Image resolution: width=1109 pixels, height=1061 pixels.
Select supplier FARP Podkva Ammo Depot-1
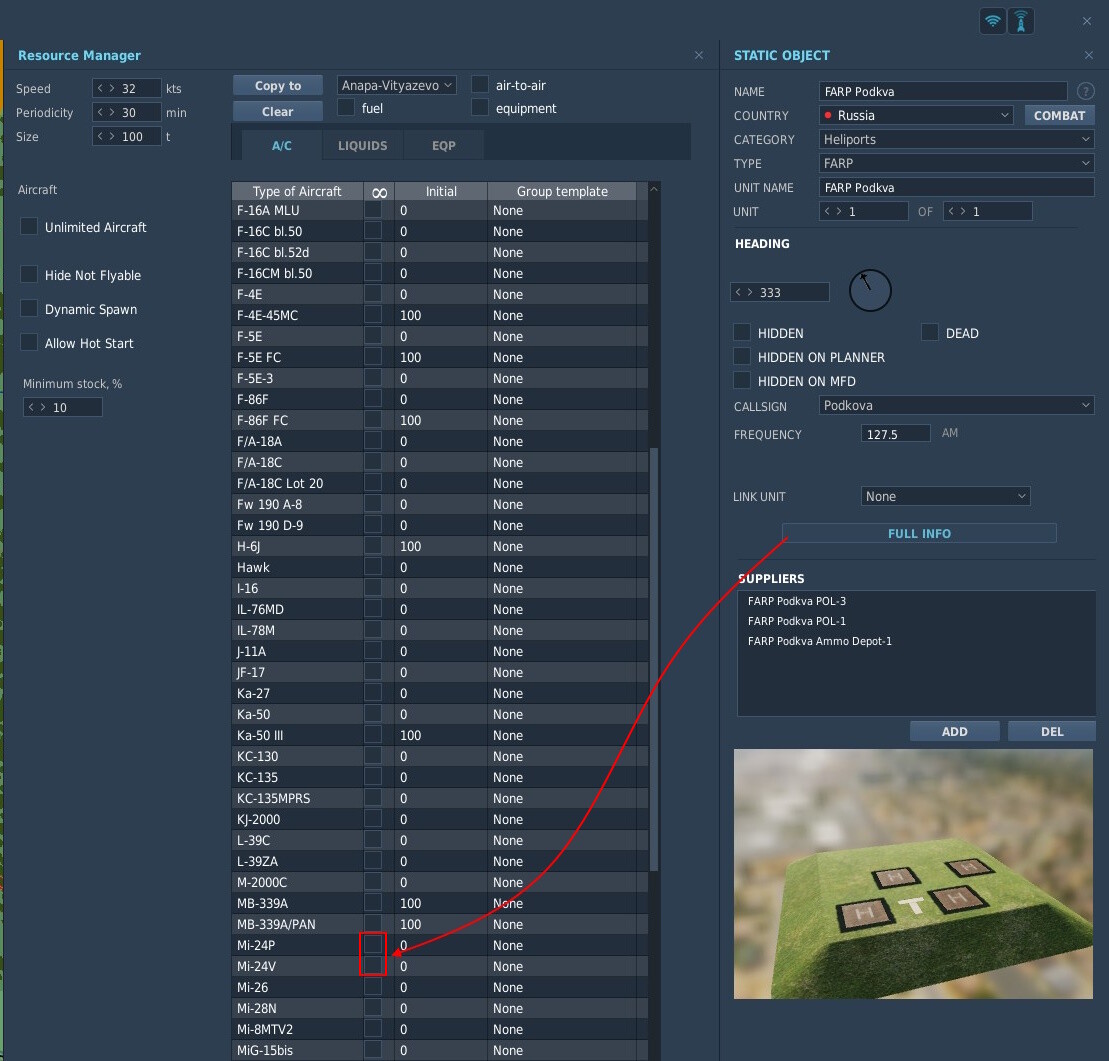pyautogui.click(x=820, y=642)
